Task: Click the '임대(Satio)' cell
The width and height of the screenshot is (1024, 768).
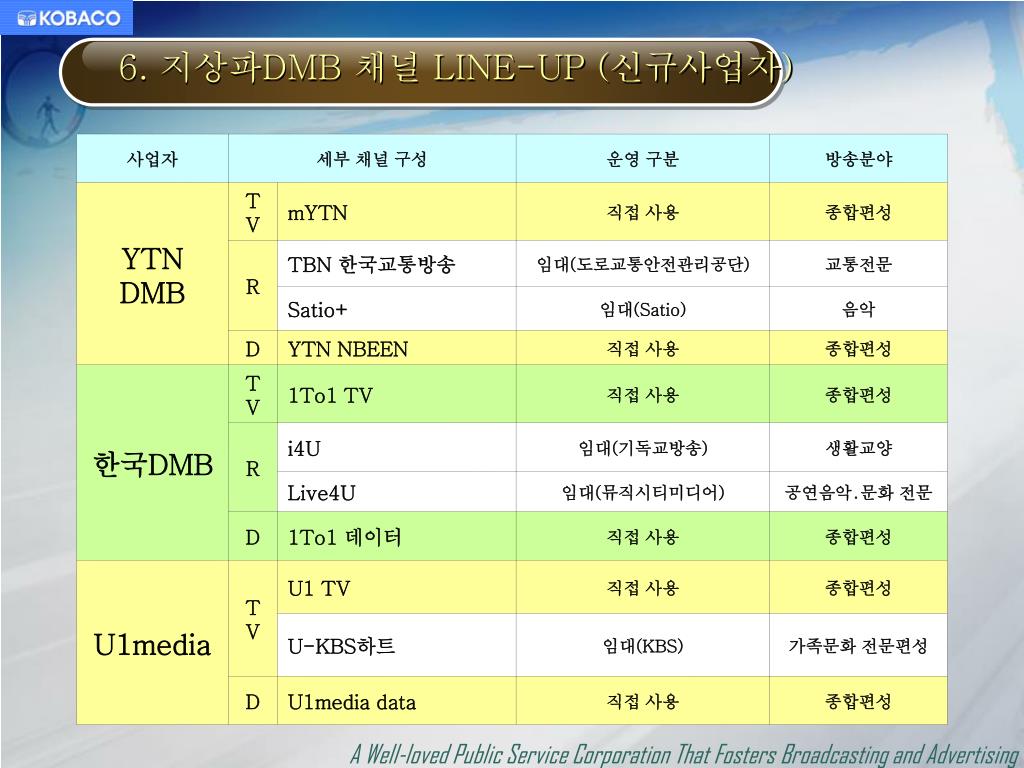Action: click(643, 309)
